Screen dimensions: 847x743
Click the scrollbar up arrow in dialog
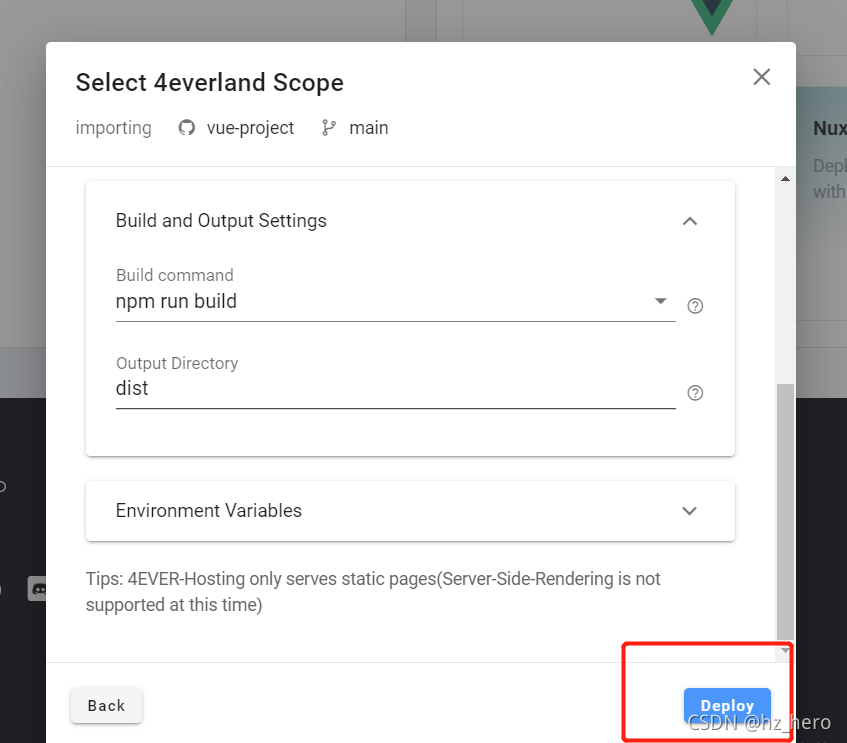click(785, 179)
